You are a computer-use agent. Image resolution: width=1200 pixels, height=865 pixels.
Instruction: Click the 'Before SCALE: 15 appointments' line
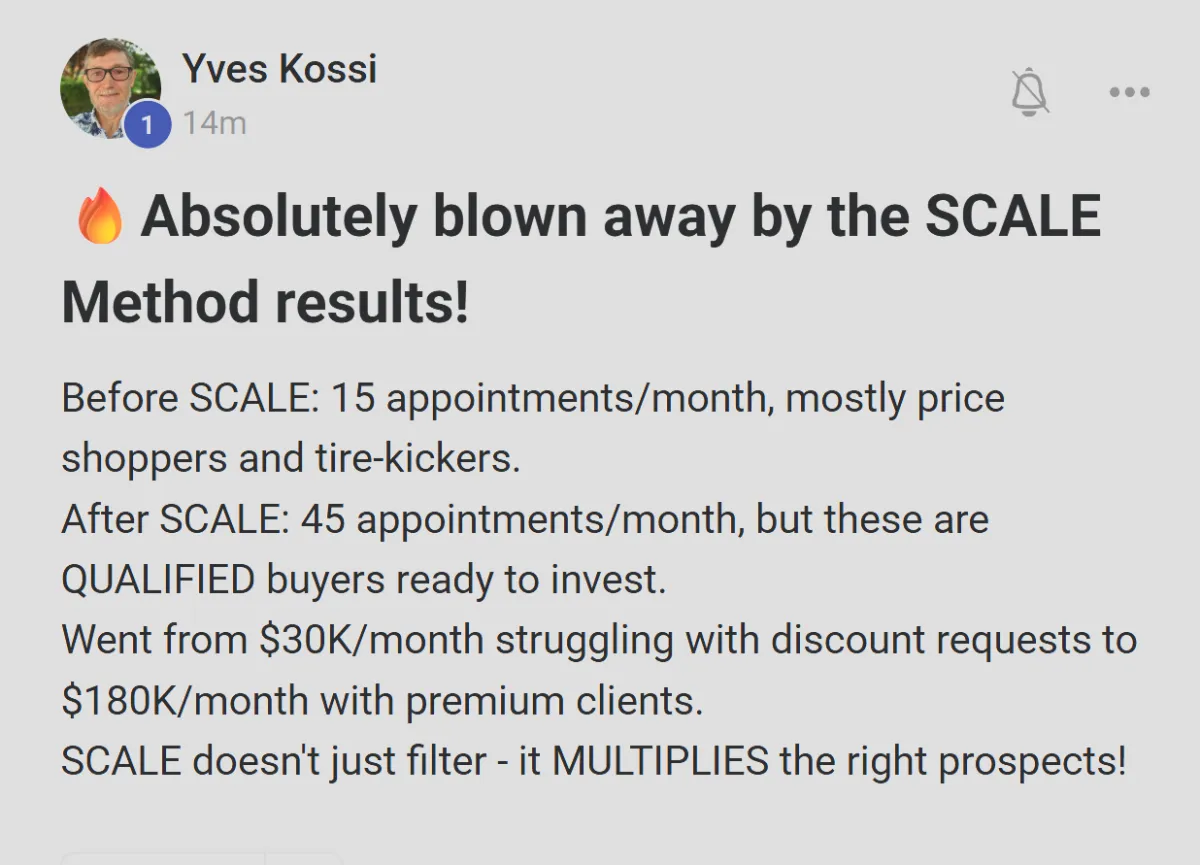pyautogui.click(x=532, y=399)
